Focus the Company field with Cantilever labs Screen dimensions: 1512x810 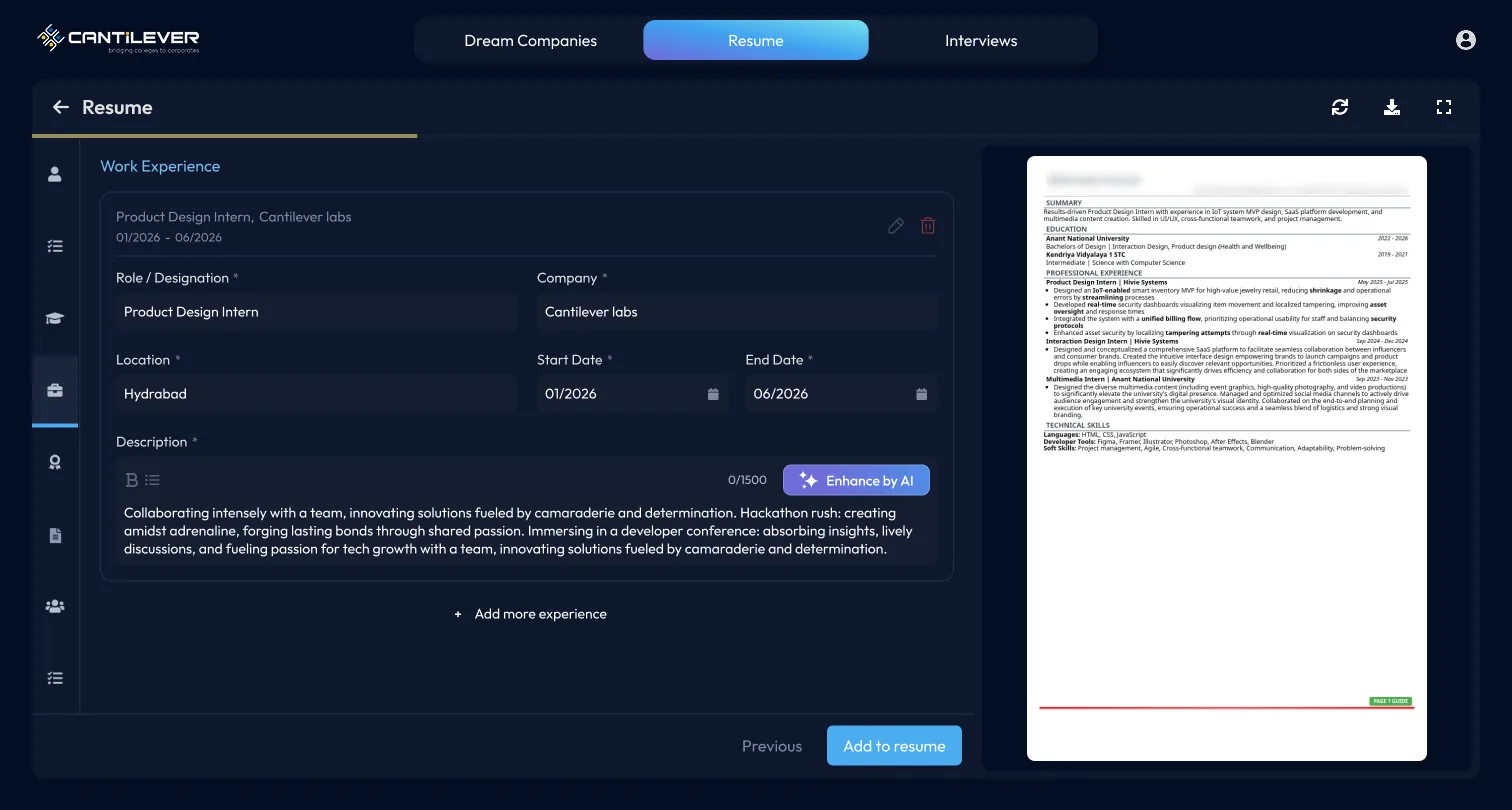click(737, 312)
